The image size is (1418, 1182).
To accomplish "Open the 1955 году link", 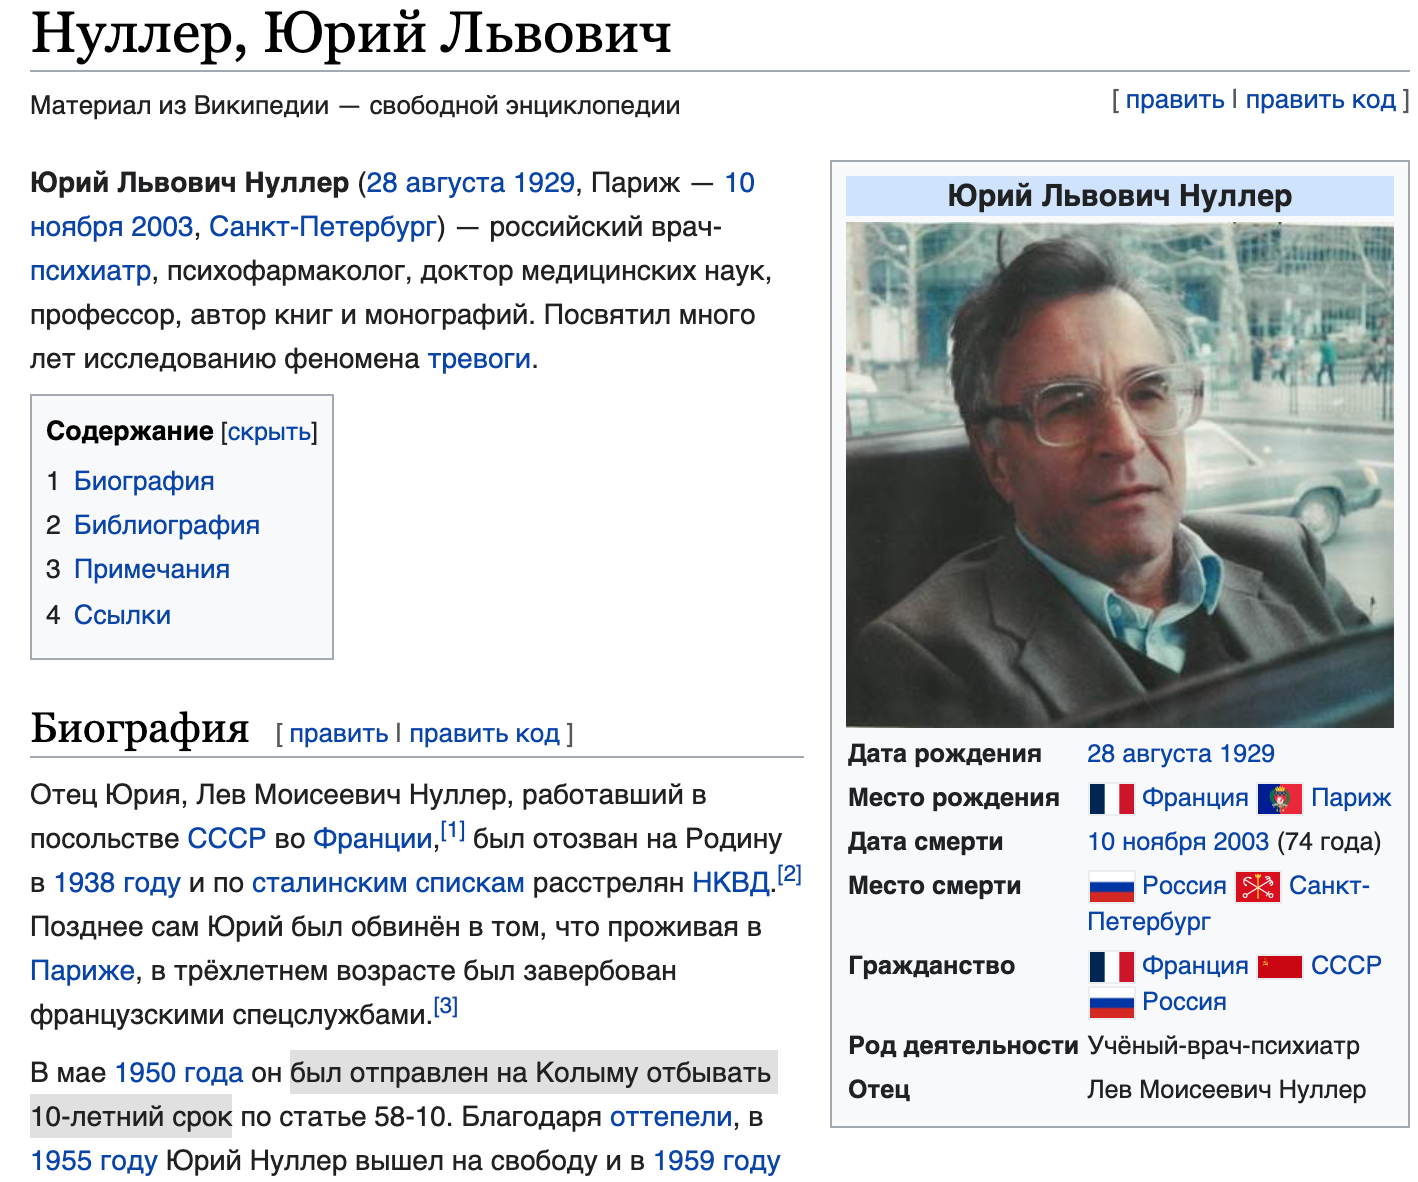I will coord(94,1161).
